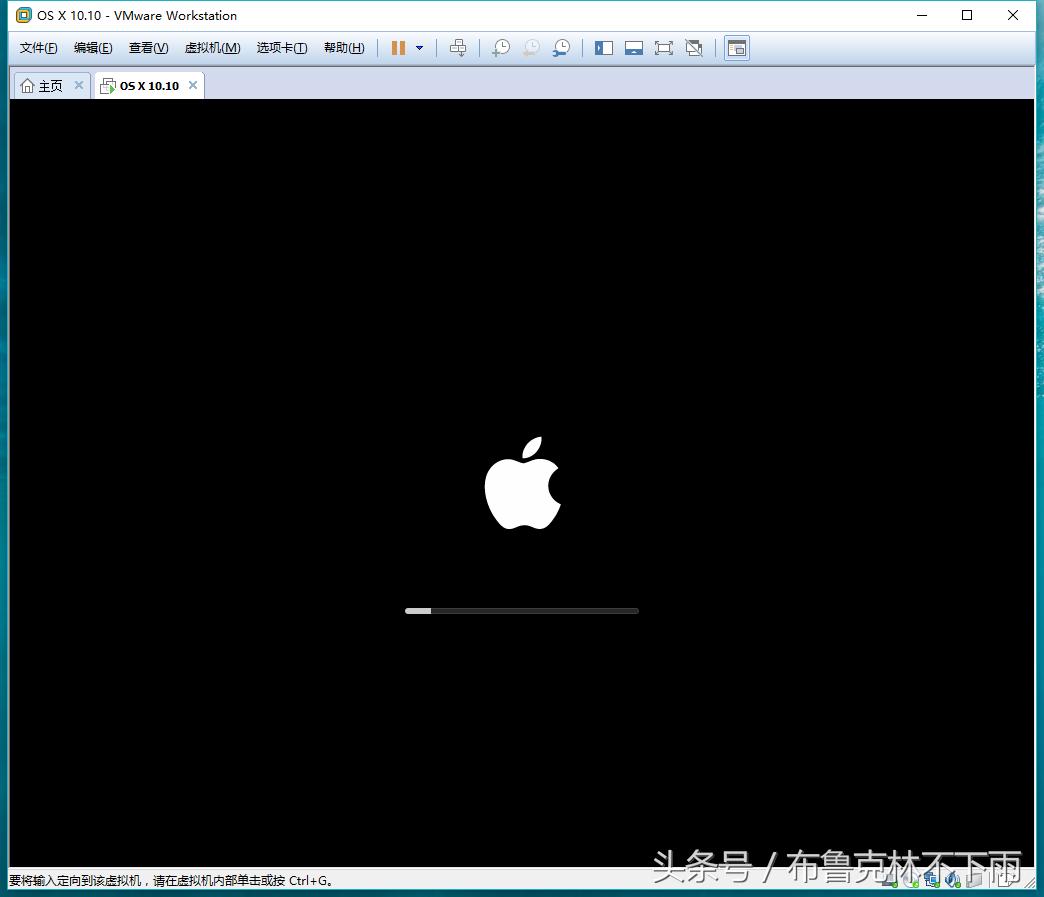The image size is (1044, 897).
Task: Open the 虚拟机(M) menu
Action: click(212, 47)
